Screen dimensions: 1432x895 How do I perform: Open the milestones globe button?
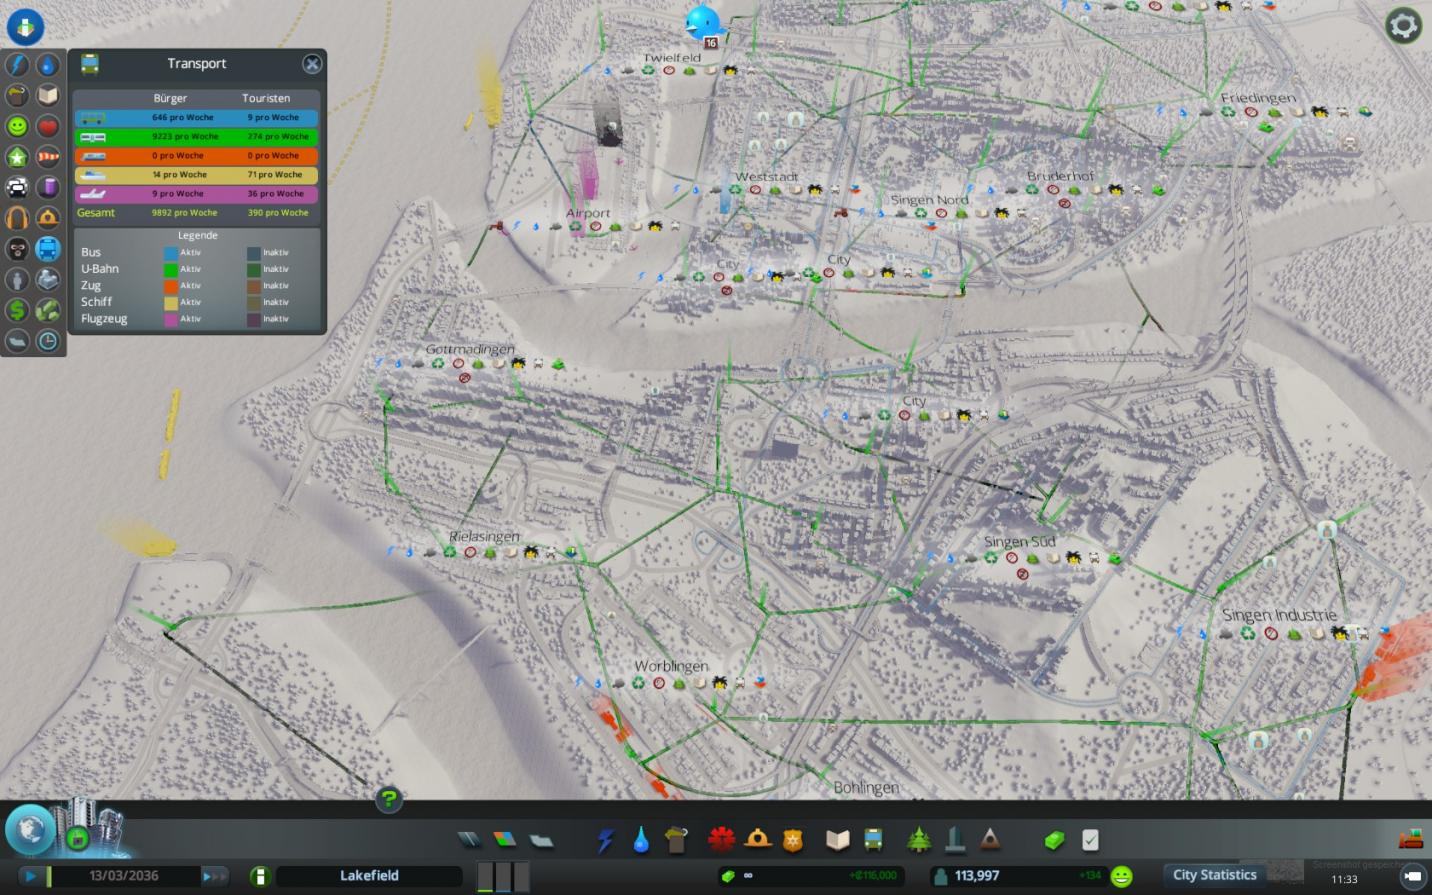pyautogui.click(x=30, y=829)
